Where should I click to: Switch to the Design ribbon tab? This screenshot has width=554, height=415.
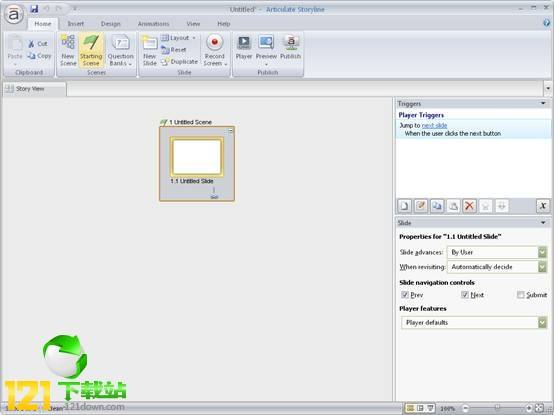tap(111, 24)
